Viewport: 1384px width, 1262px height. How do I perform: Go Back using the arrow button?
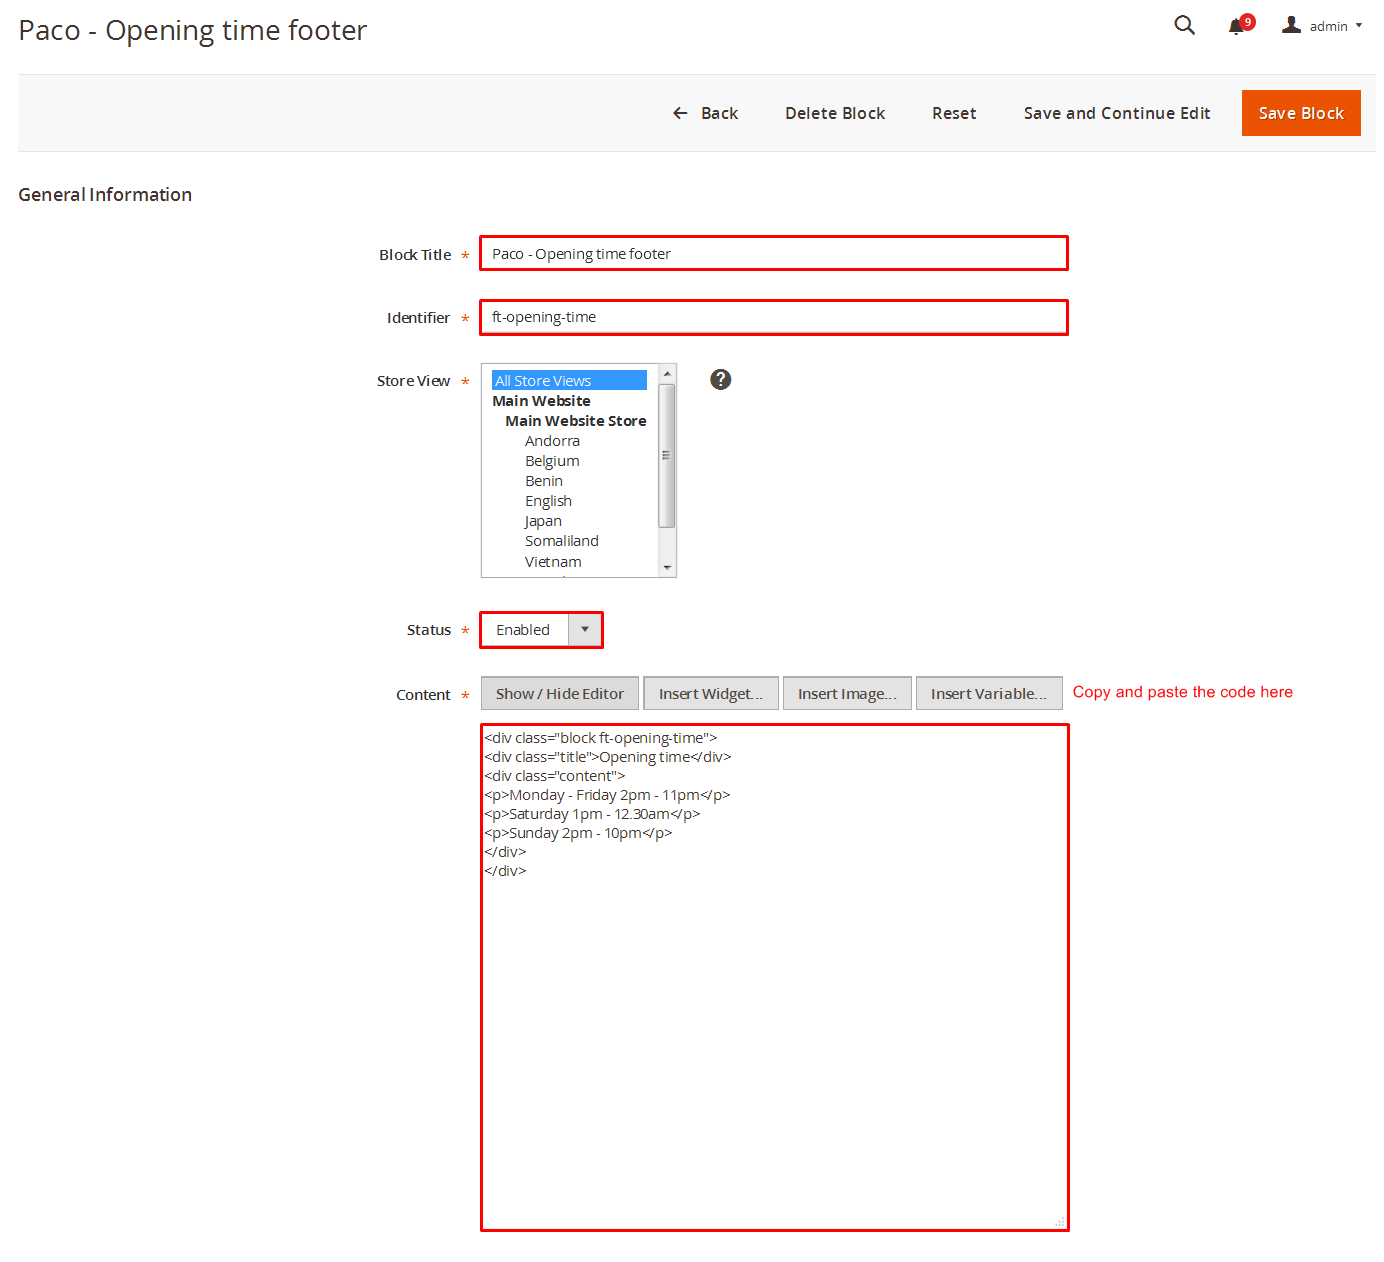click(705, 113)
